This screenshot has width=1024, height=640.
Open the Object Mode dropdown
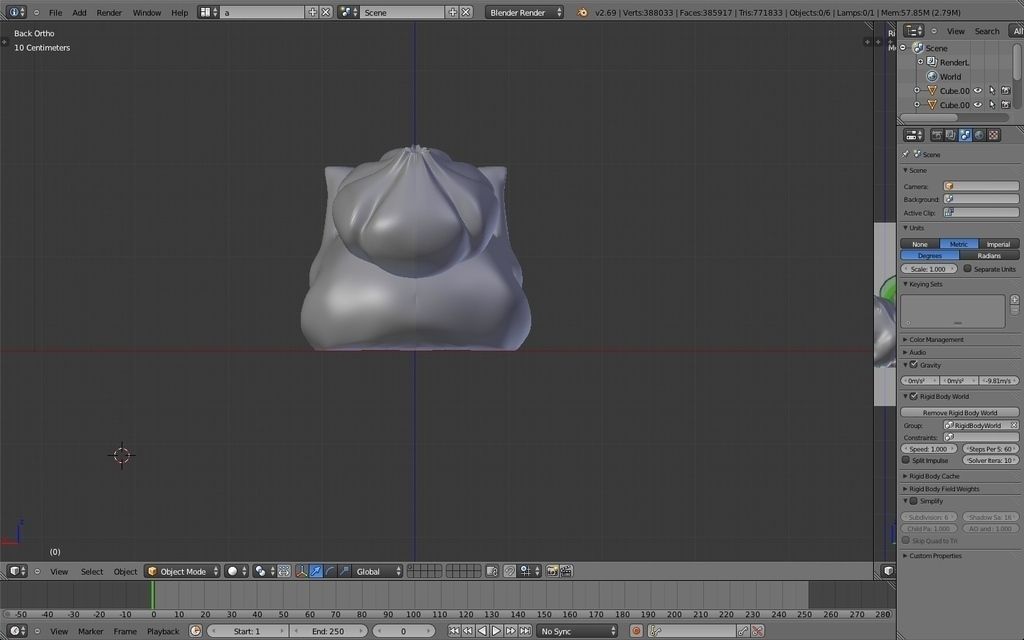[182, 571]
